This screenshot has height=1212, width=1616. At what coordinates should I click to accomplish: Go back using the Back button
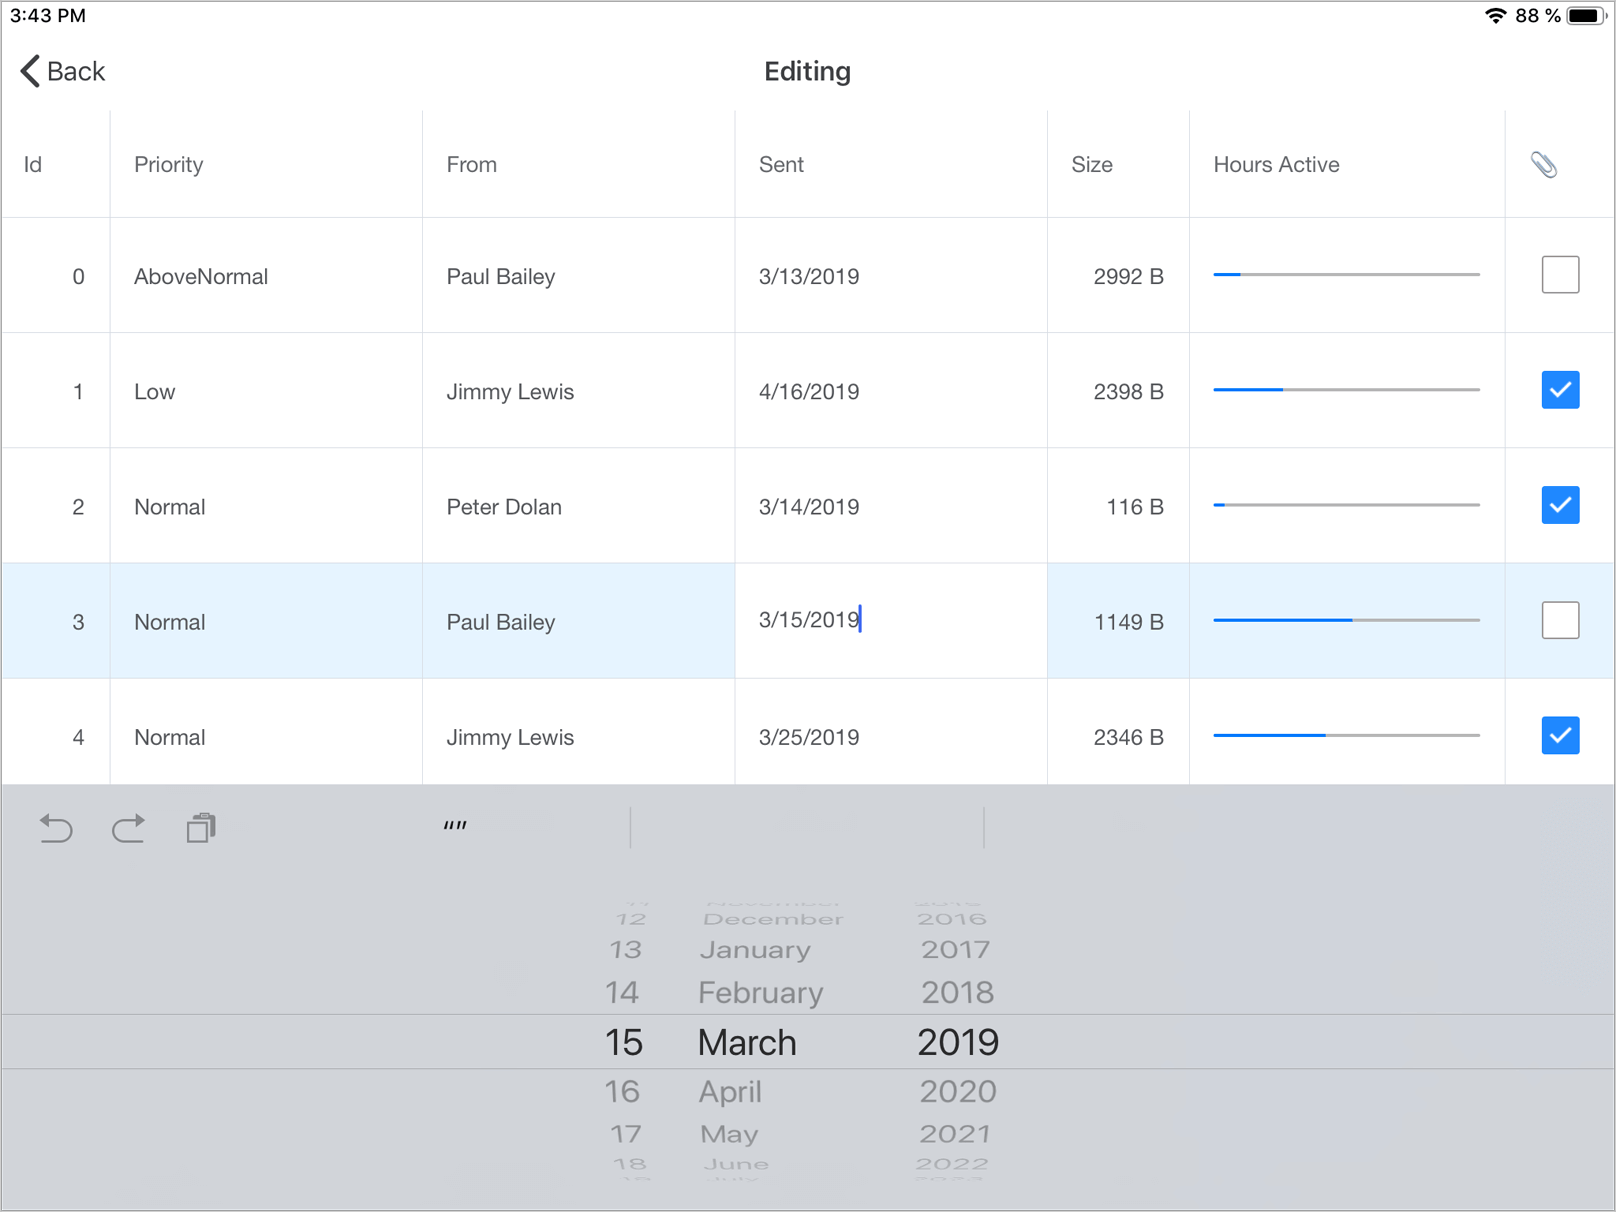click(63, 71)
